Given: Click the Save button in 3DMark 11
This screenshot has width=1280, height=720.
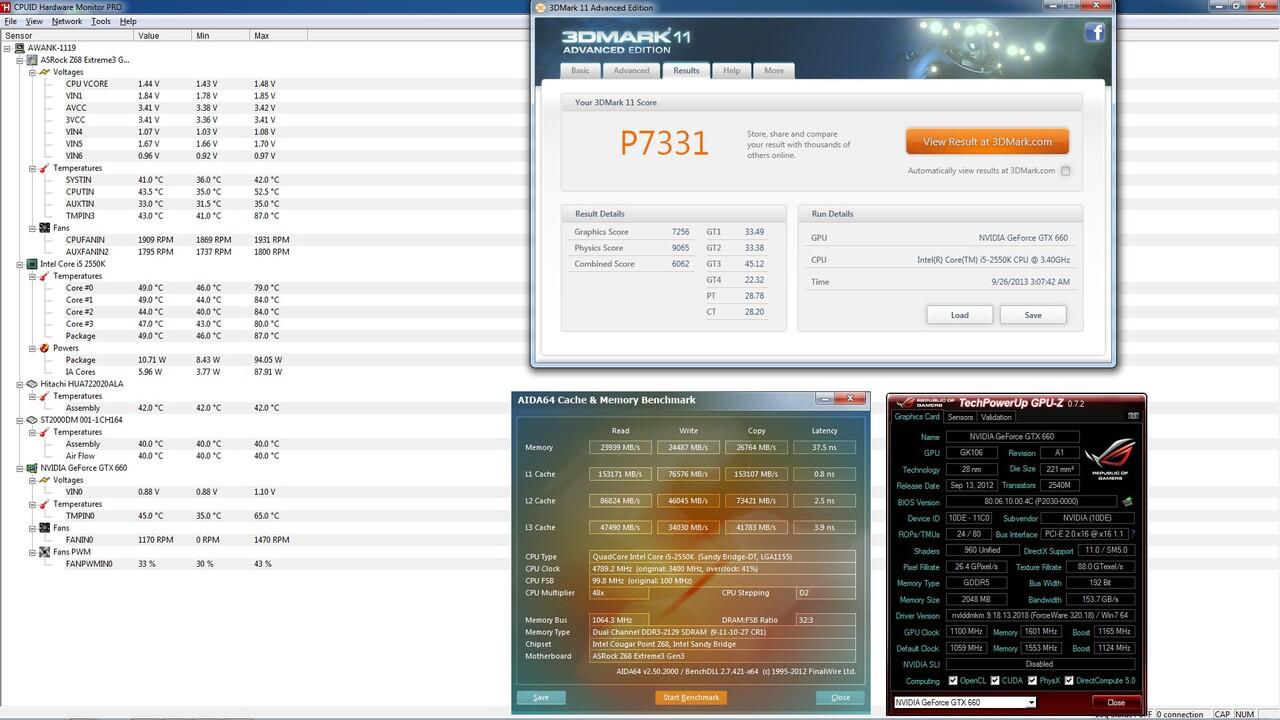Looking at the screenshot, I should click(1033, 315).
